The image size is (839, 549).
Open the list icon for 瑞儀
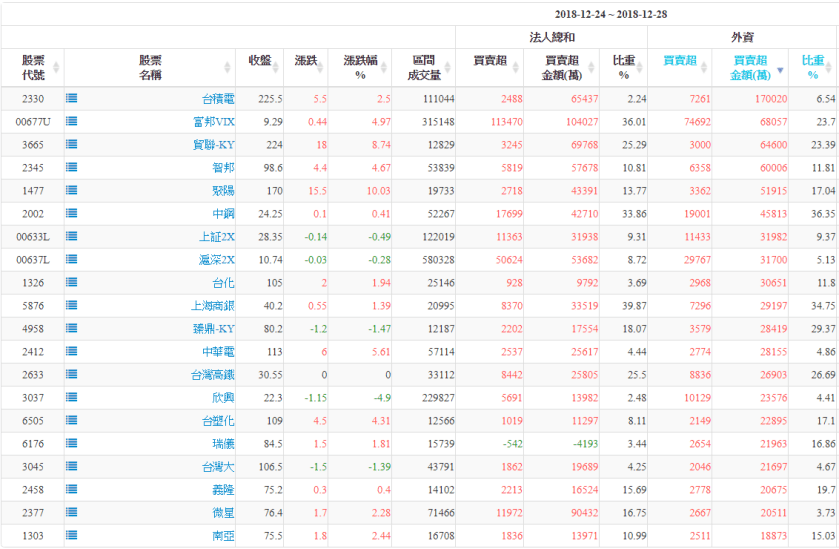tap(72, 443)
